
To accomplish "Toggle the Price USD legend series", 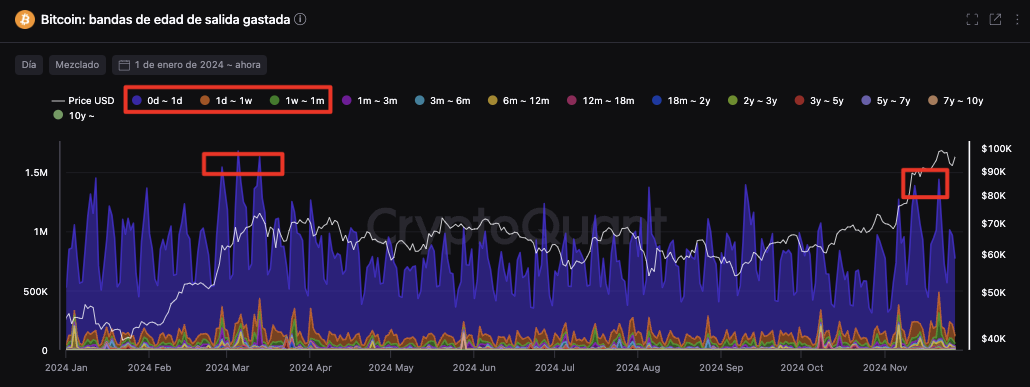I will point(83,101).
